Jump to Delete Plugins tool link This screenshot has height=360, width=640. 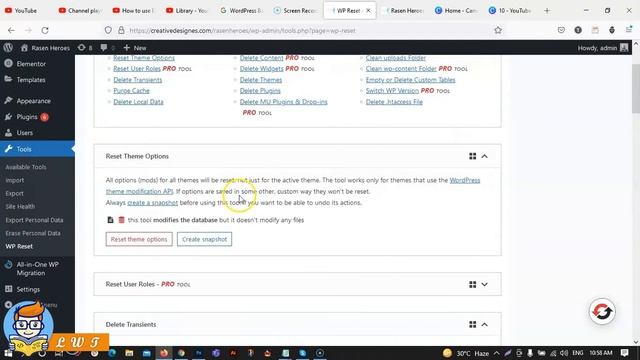click(x=260, y=91)
